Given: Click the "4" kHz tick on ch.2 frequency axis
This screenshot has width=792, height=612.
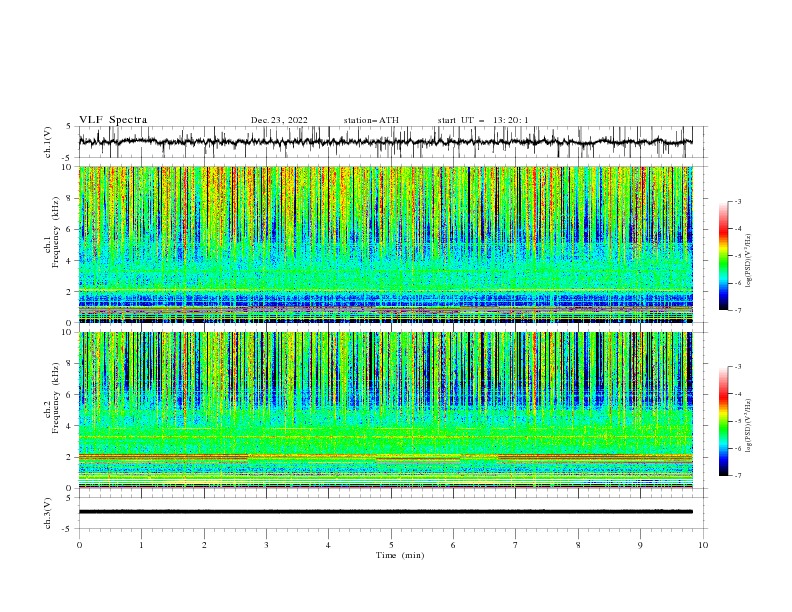Looking at the screenshot, I should click(x=70, y=426).
